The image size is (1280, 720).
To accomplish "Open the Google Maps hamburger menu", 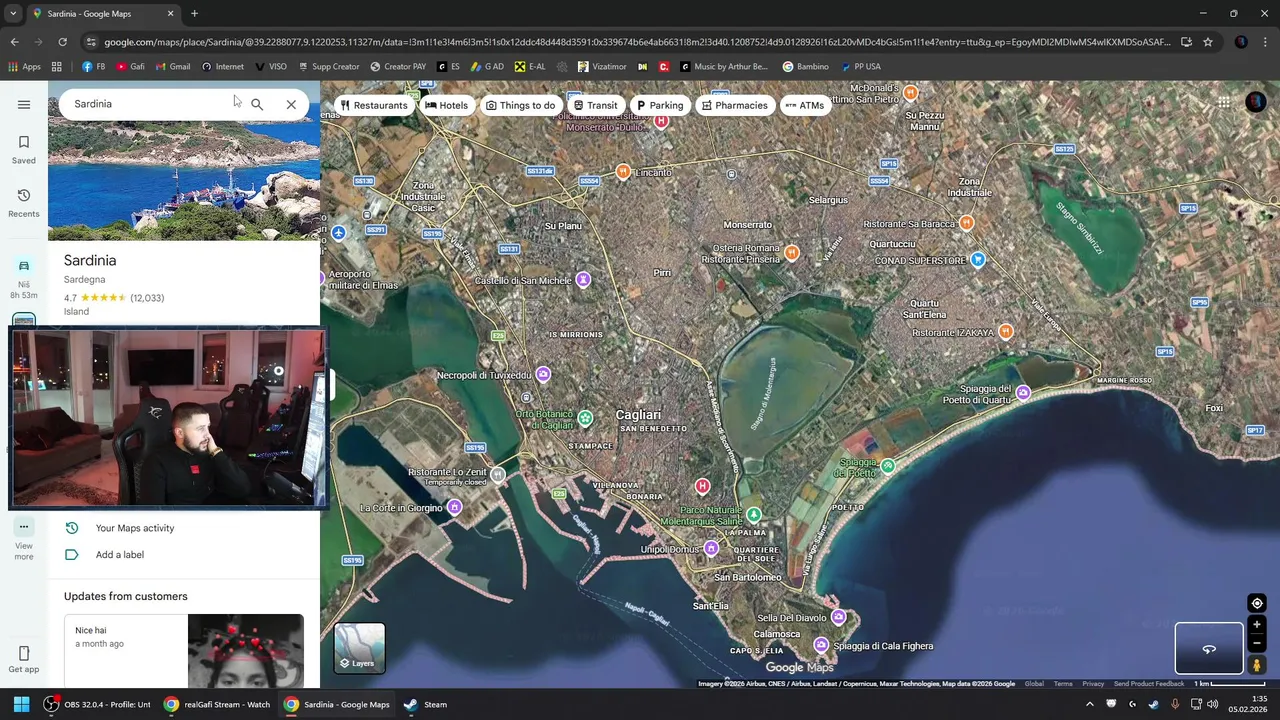I will (24, 104).
